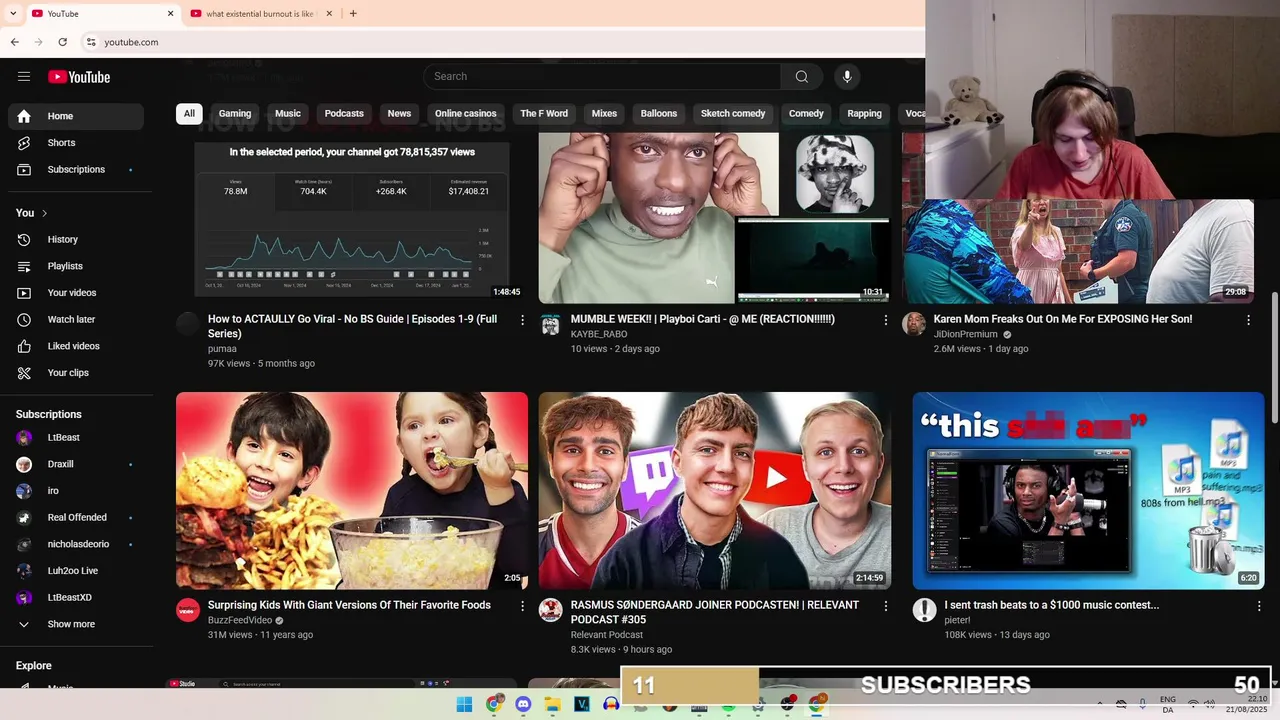This screenshot has width=1280, height=720.
Task: Select the Online casinos filter chip
Action: pyautogui.click(x=466, y=114)
